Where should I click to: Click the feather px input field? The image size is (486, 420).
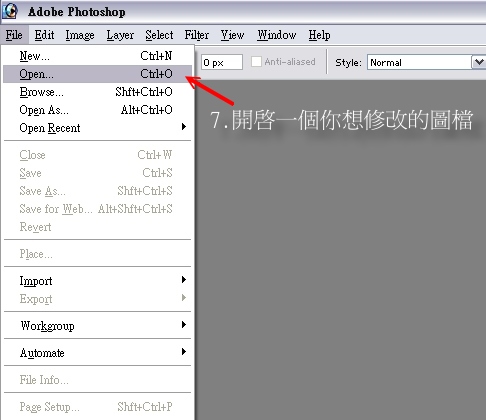pyautogui.click(x=222, y=62)
